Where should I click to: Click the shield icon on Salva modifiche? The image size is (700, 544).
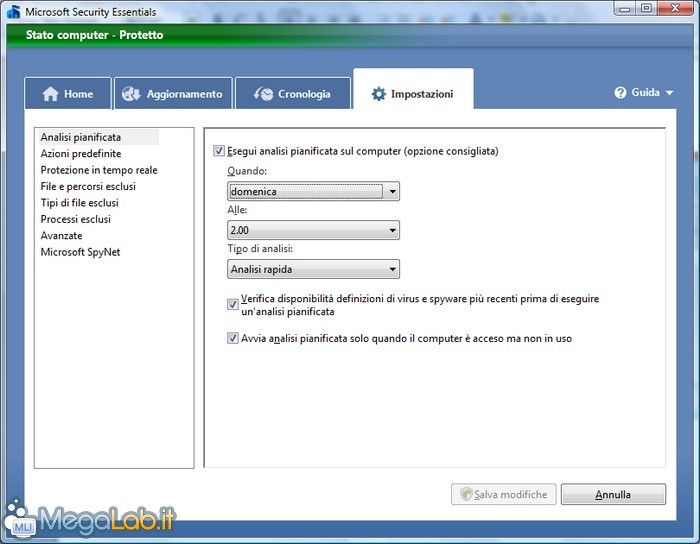pos(466,494)
